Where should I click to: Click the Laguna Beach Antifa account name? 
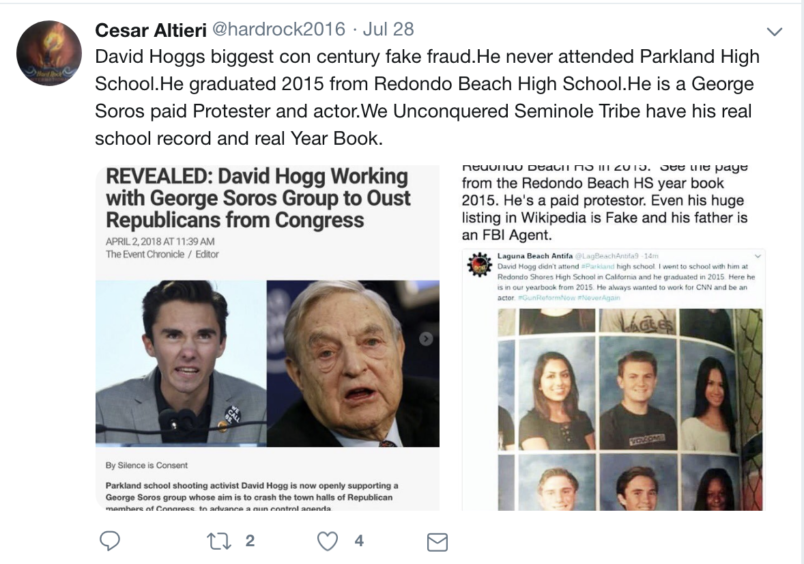[x=535, y=256]
